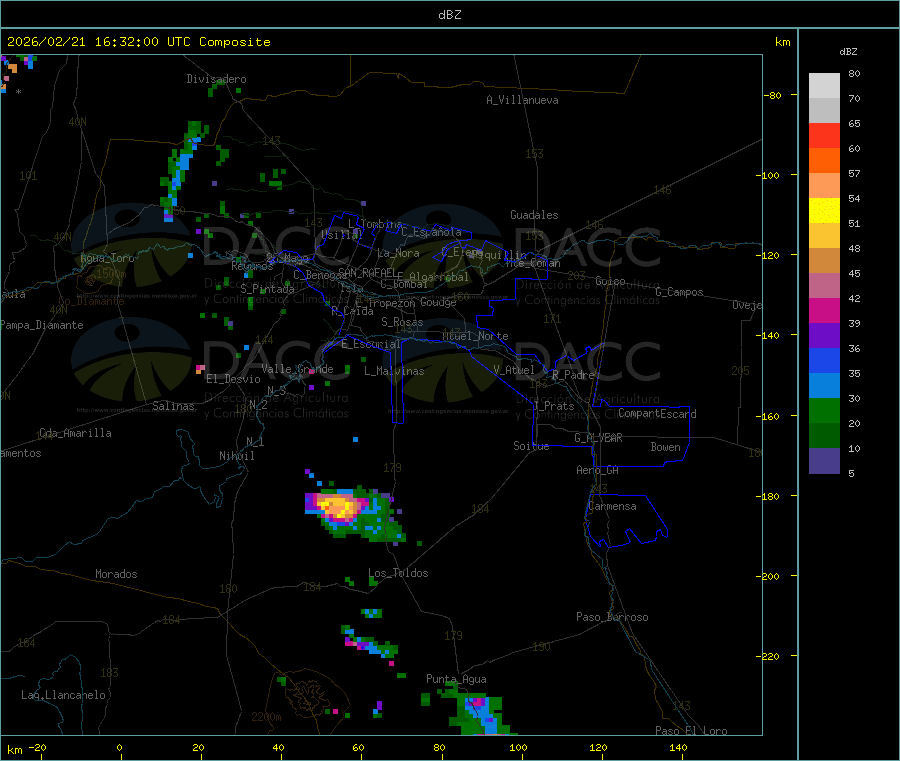The image size is (900, 761).
Task: Click the Nihuil map label
Action: [x=237, y=456]
